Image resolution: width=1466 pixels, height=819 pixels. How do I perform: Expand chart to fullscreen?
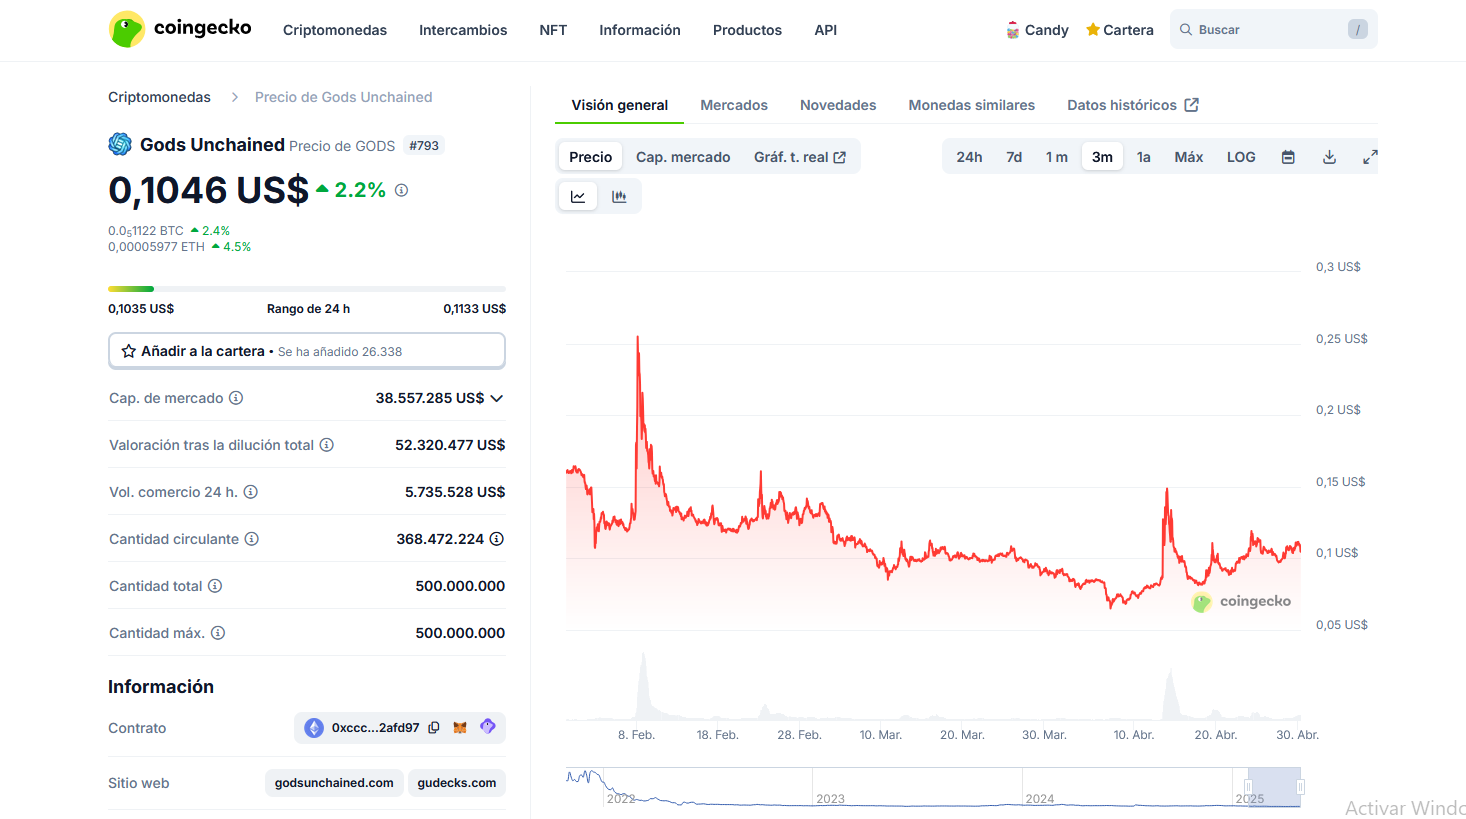point(1370,157)
